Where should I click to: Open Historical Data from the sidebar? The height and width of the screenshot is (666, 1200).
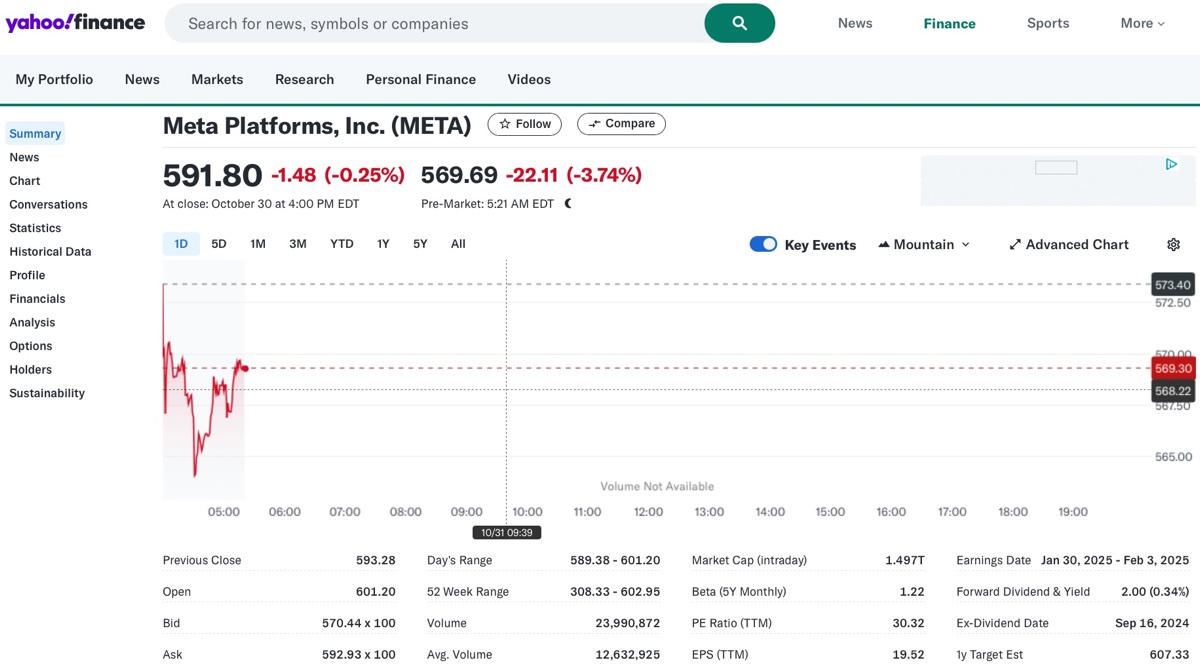pos(50,251)
